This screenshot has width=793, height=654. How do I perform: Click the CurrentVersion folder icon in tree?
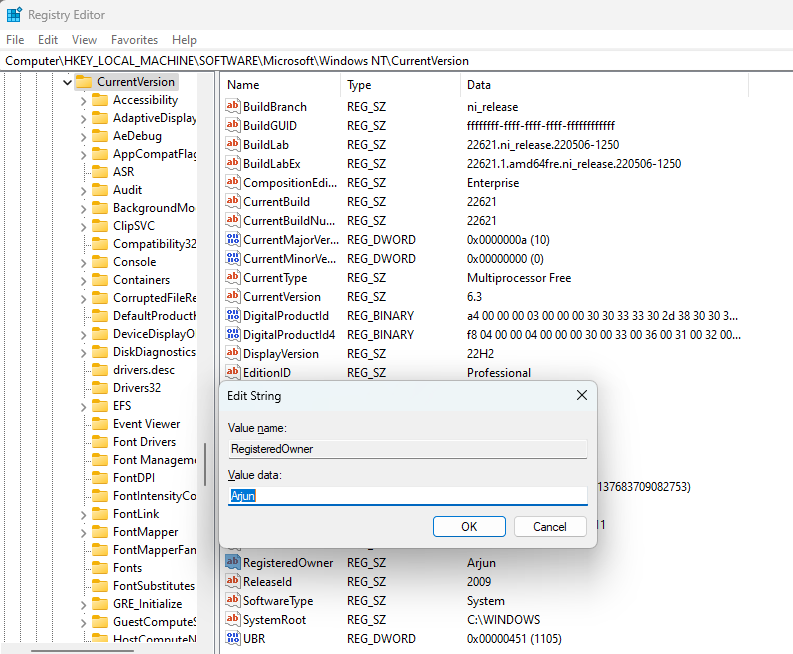(x=84, y=81)
